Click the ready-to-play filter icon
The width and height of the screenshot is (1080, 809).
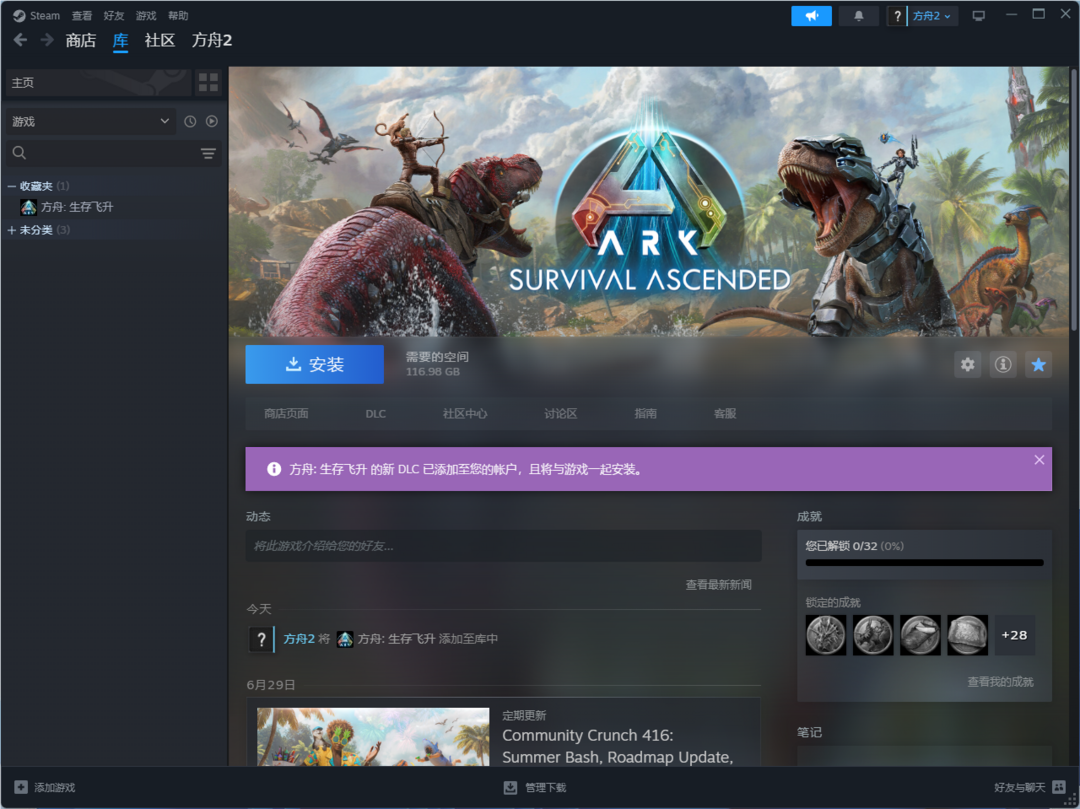click(211, 121)
